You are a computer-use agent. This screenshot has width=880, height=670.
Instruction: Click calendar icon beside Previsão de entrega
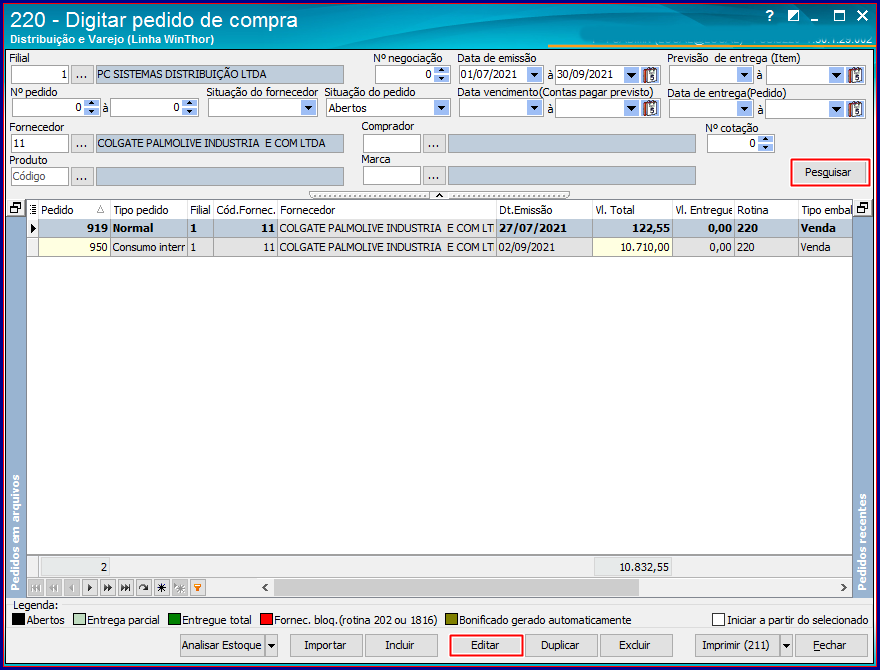(x=855, y=75)
